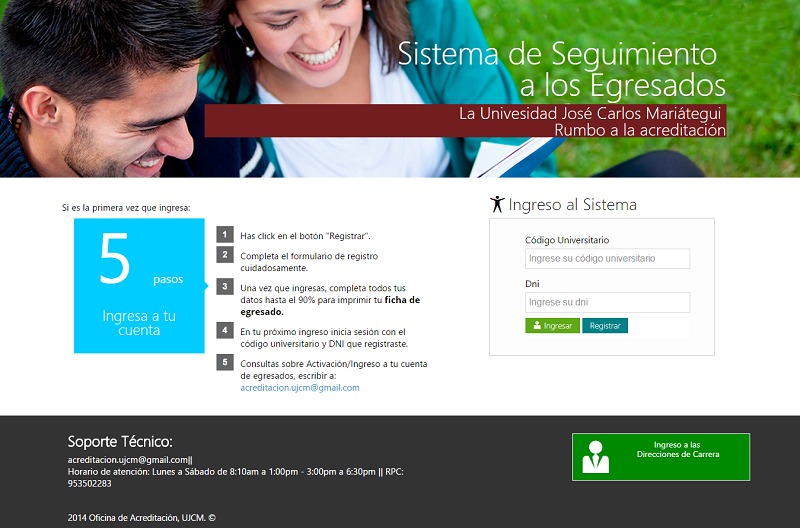Click the person icon beside Ingreso al Sistema
This screenshot has height=528, width=800.
tap(497, 204)
